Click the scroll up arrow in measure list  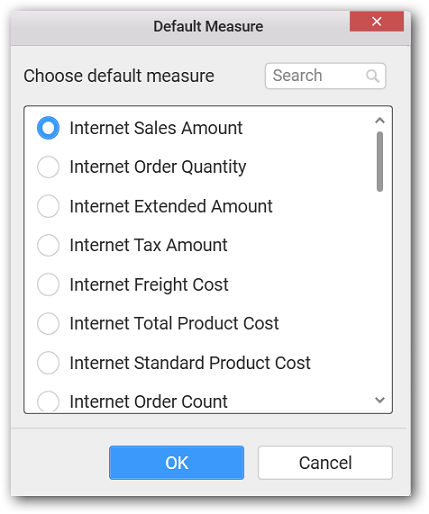click(380, 120)
